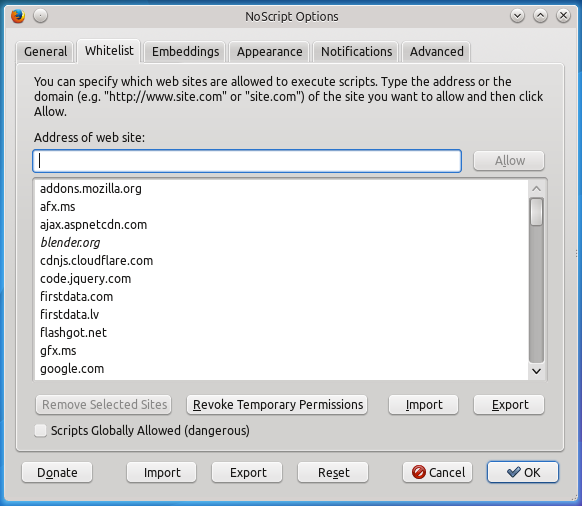Click the whitelist scrollbar thumb
Image resolution: width=582 pixels, height=506 pixels.
tap(536, 212)
